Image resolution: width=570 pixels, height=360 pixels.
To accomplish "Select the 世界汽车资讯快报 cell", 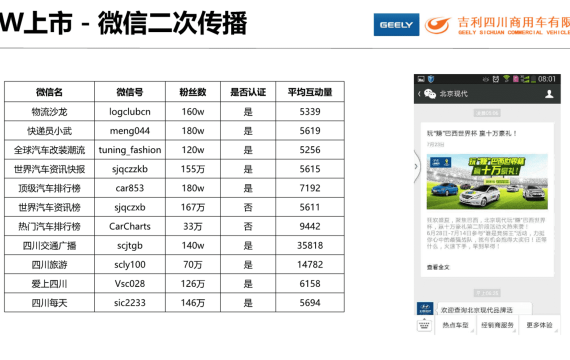I will tap(49, 169).
